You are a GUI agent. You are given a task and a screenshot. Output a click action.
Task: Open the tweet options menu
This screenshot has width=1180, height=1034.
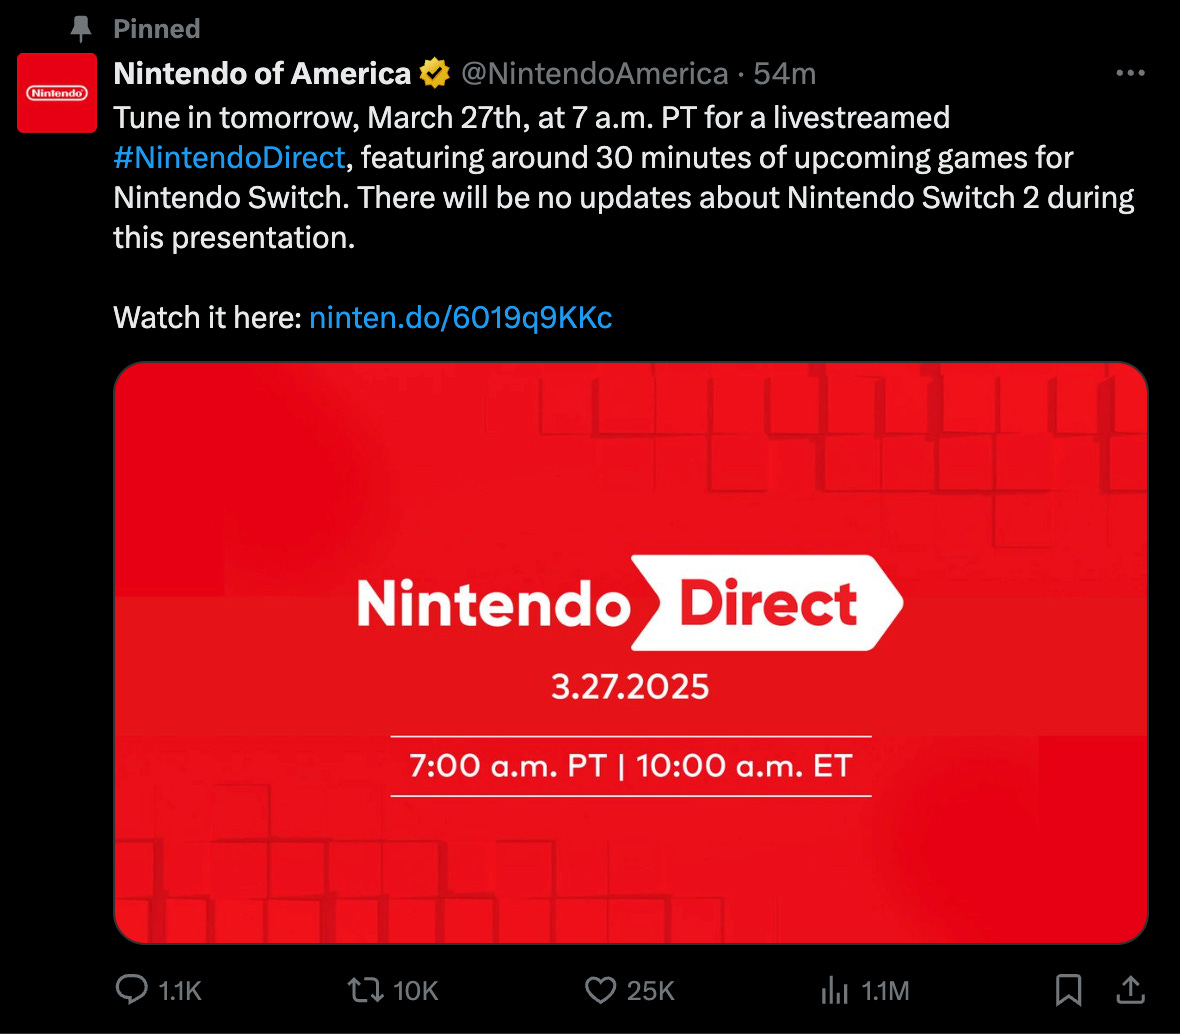coord(1130,72)
